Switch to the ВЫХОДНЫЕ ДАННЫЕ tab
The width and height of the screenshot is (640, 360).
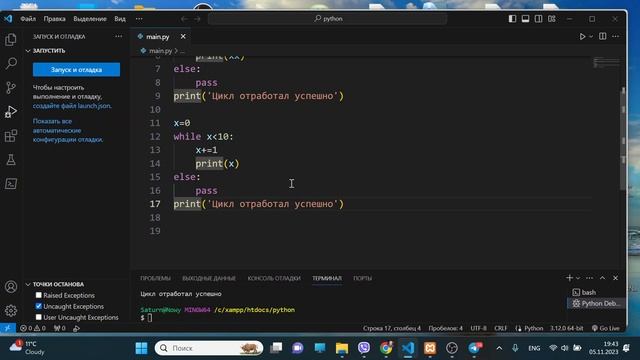[209, 278]
